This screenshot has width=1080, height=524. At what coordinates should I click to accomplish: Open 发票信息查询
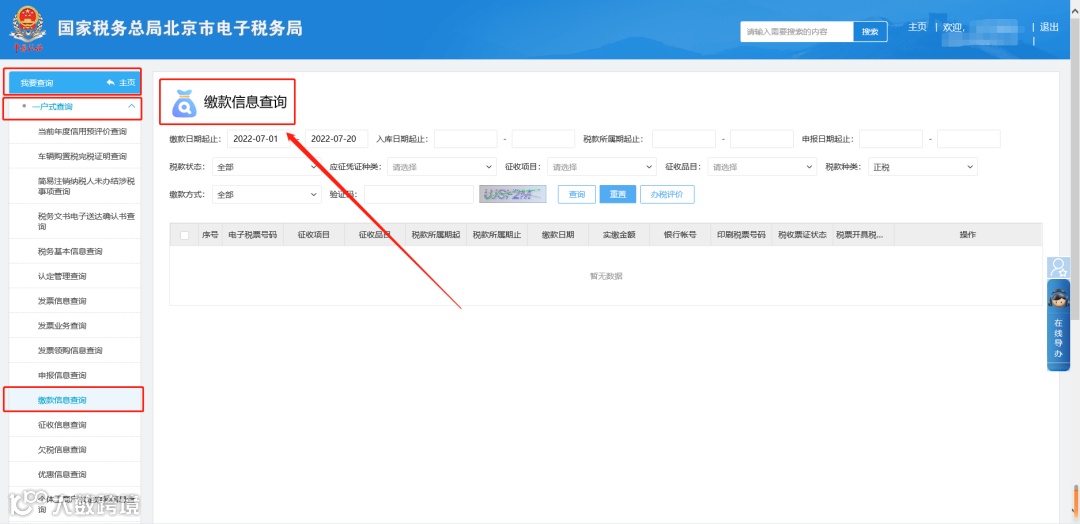click(74, 301)
